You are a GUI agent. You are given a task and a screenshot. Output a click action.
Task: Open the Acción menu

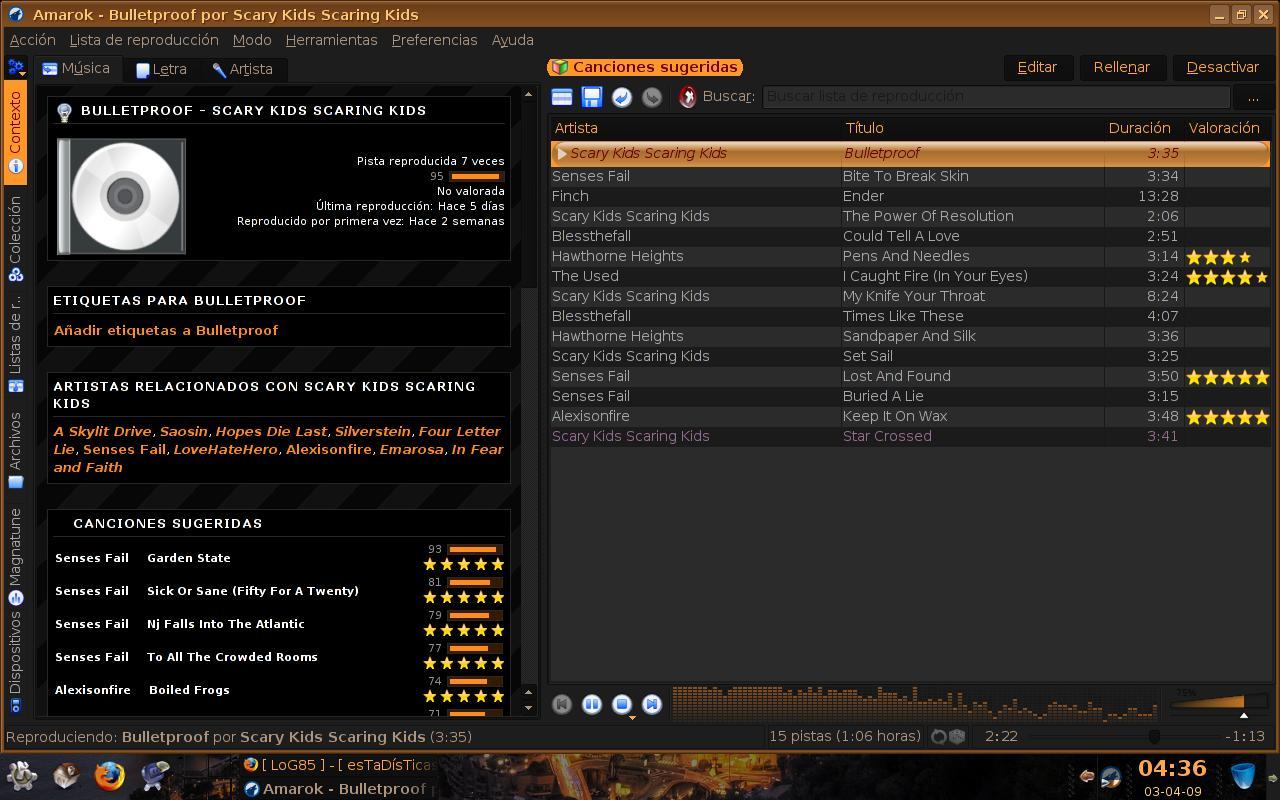pyautogui.click(x=33, y=40)
